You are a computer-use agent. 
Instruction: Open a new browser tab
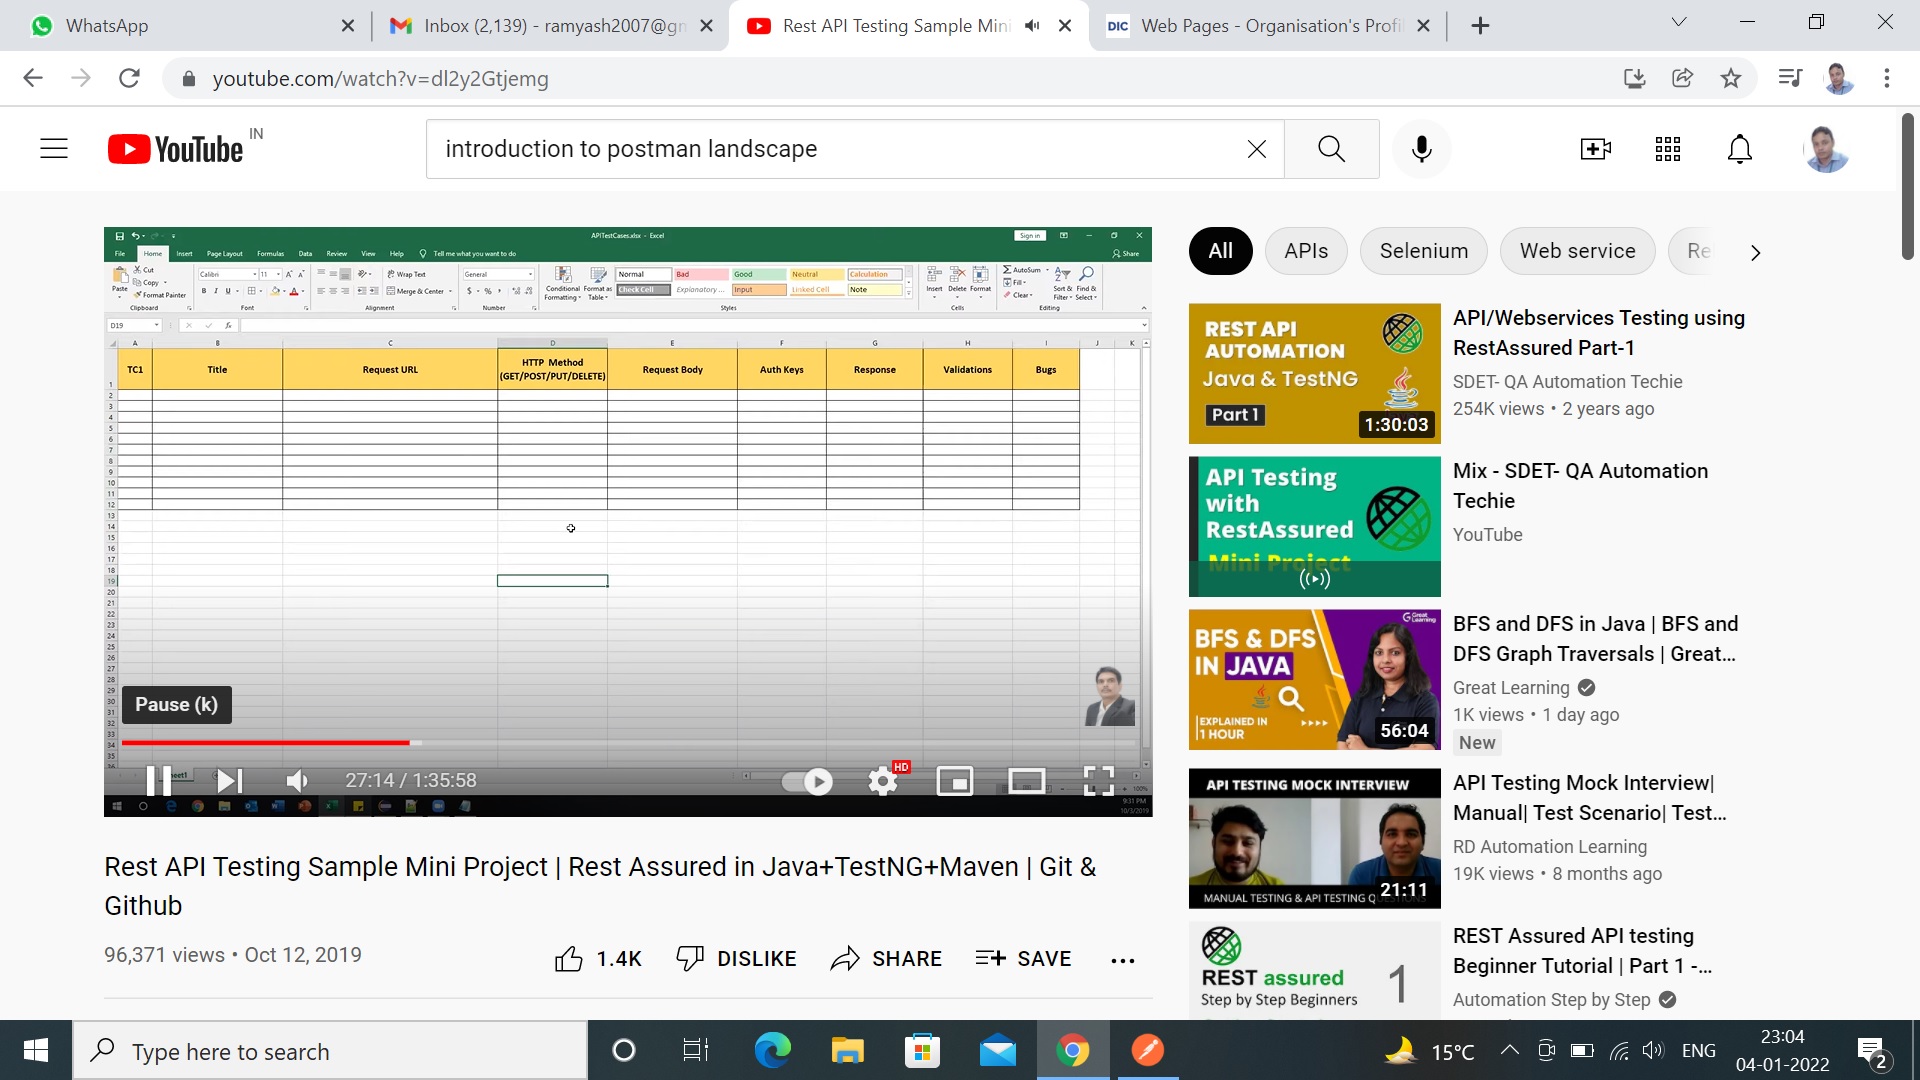(1480, 26)
